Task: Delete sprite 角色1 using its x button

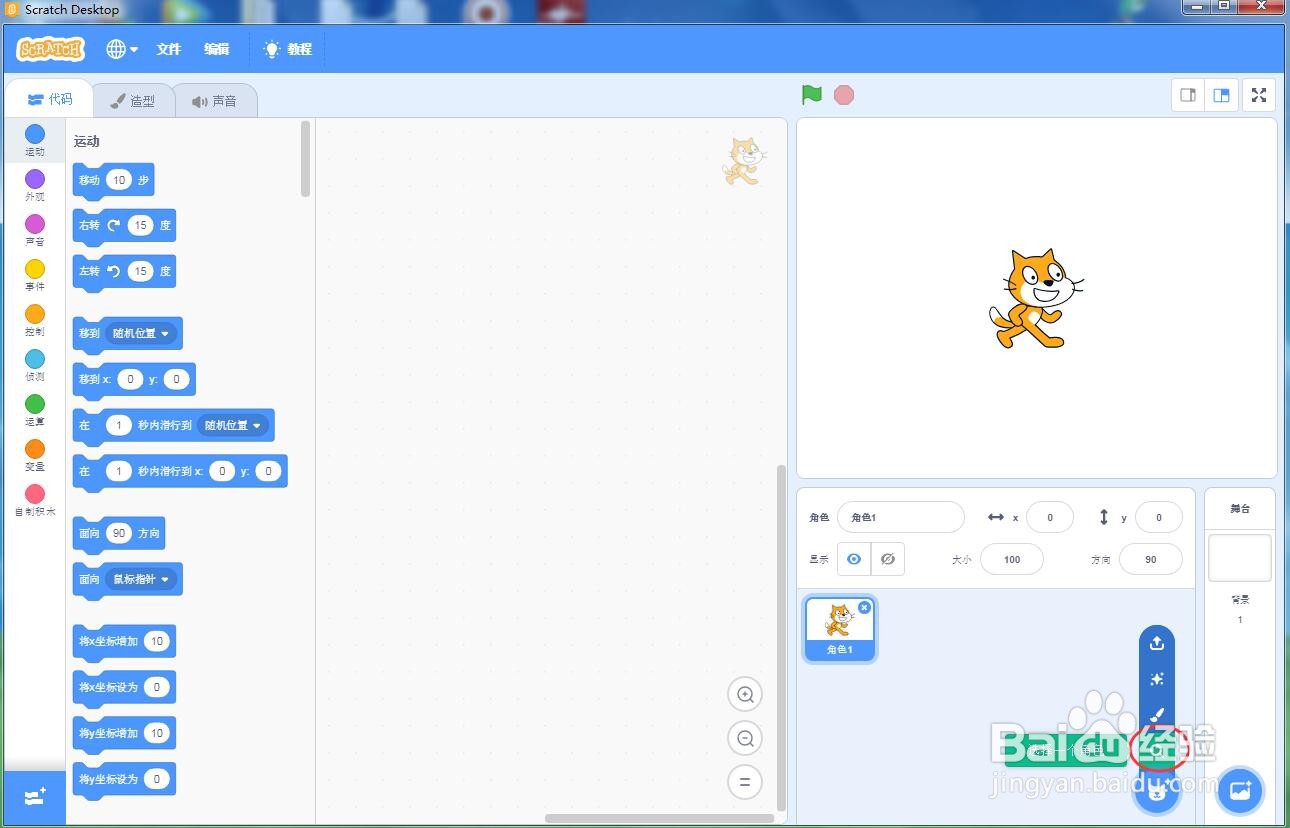Action: click(864, 607)
